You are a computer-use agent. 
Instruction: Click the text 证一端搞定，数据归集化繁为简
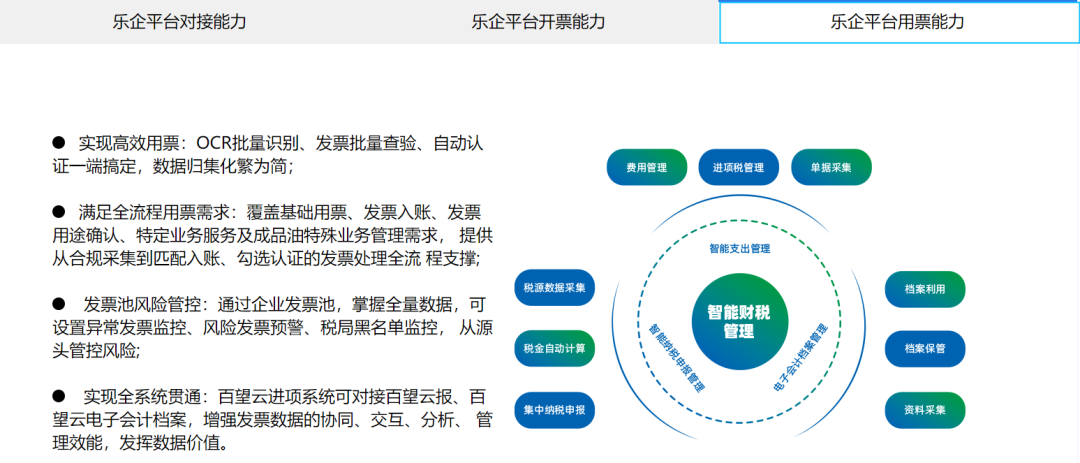tap(173, 167)
